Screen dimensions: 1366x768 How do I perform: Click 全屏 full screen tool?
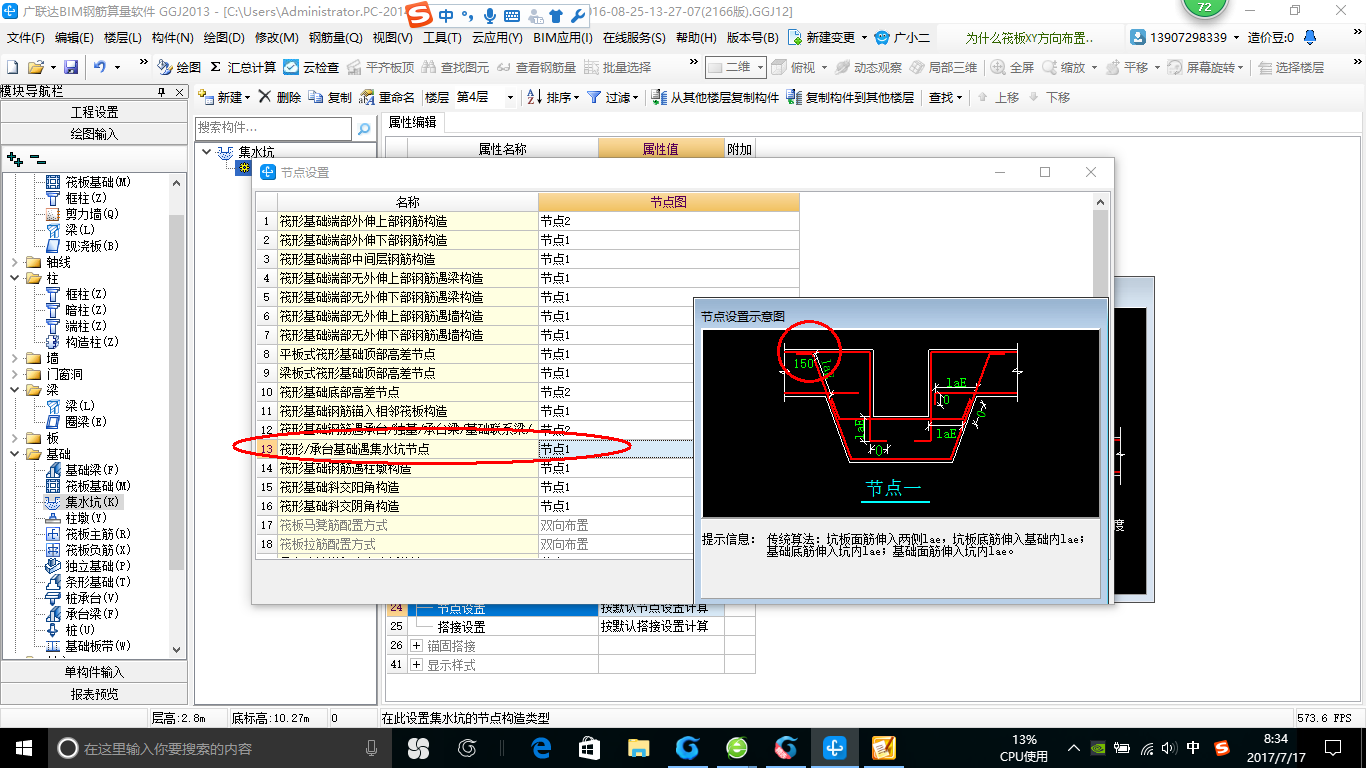pyautogui.click(x=1013, y=67)
